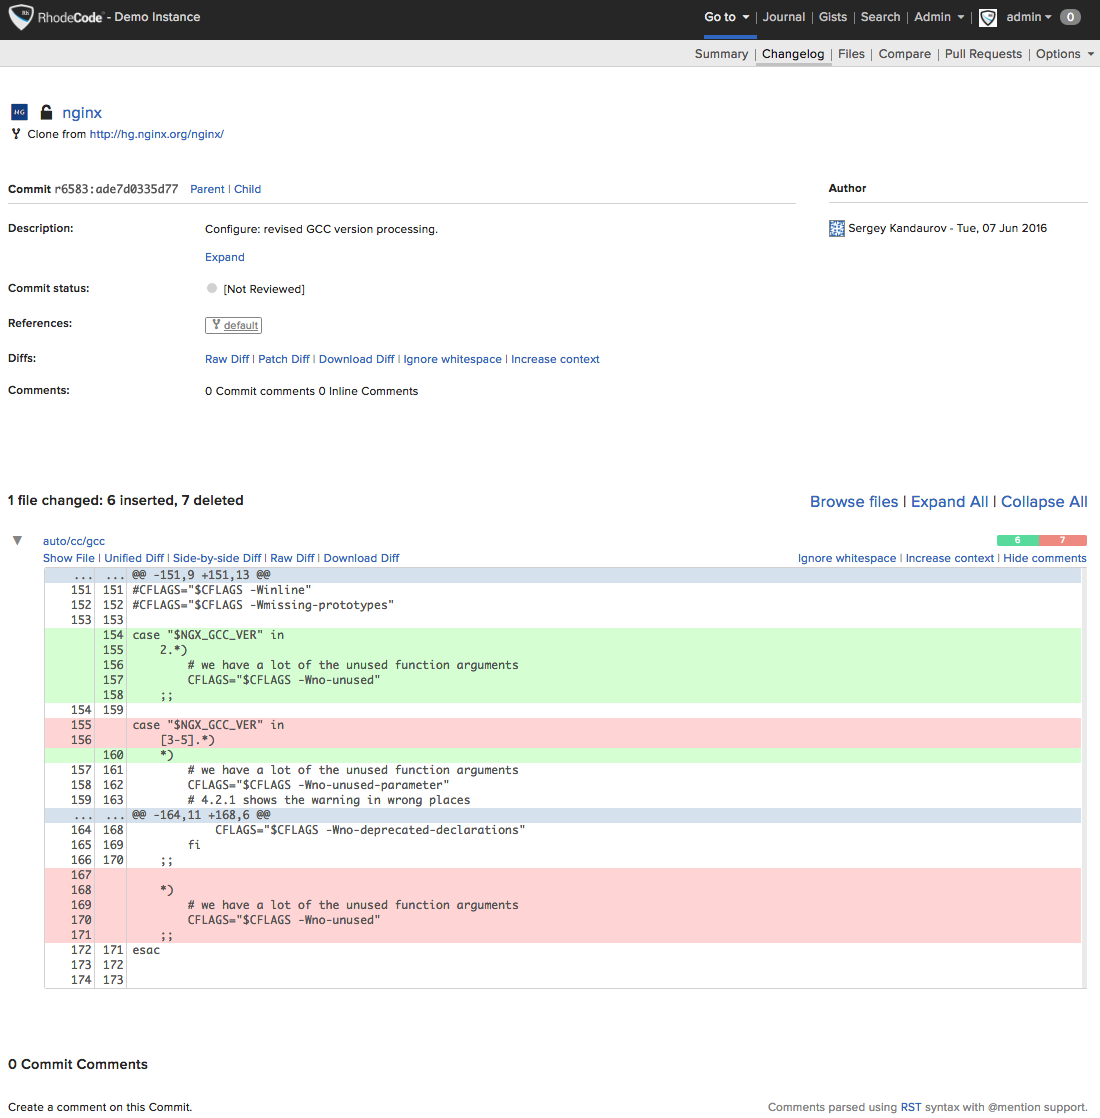Click old line number 155 in diff

pyautogui.click(x=81, y=724)
